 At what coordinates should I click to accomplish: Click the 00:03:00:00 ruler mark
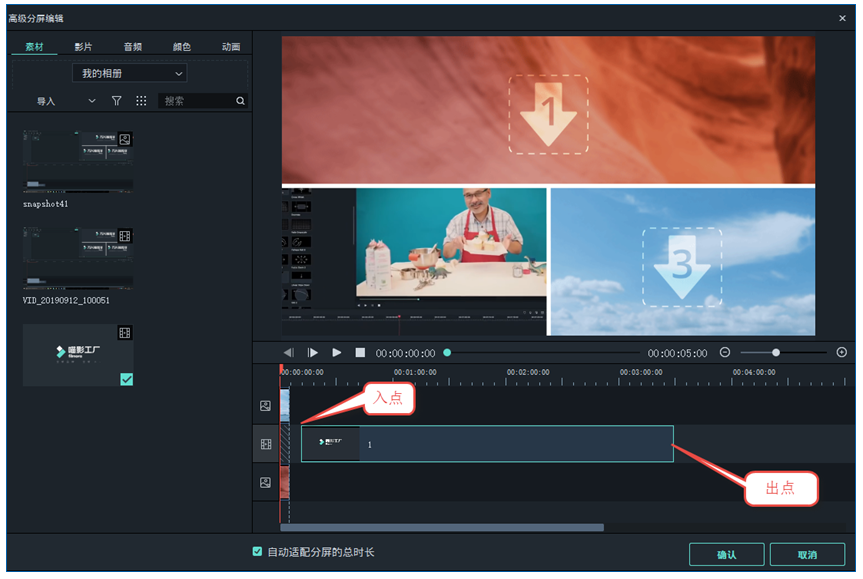coord(641,373)
